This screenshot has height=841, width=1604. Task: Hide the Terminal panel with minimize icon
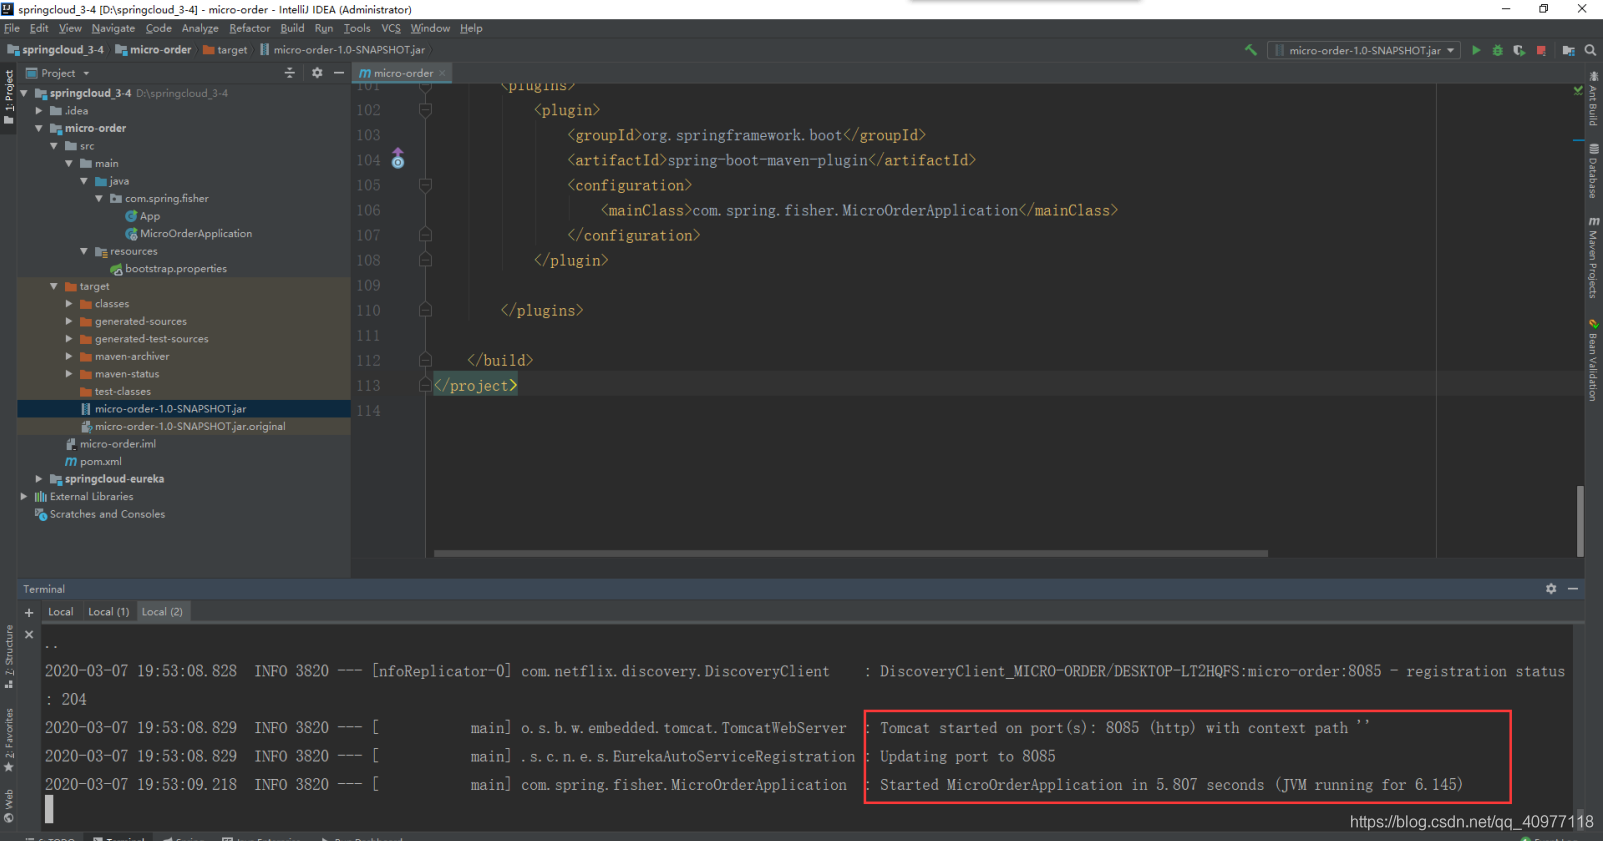(1573, 589)
